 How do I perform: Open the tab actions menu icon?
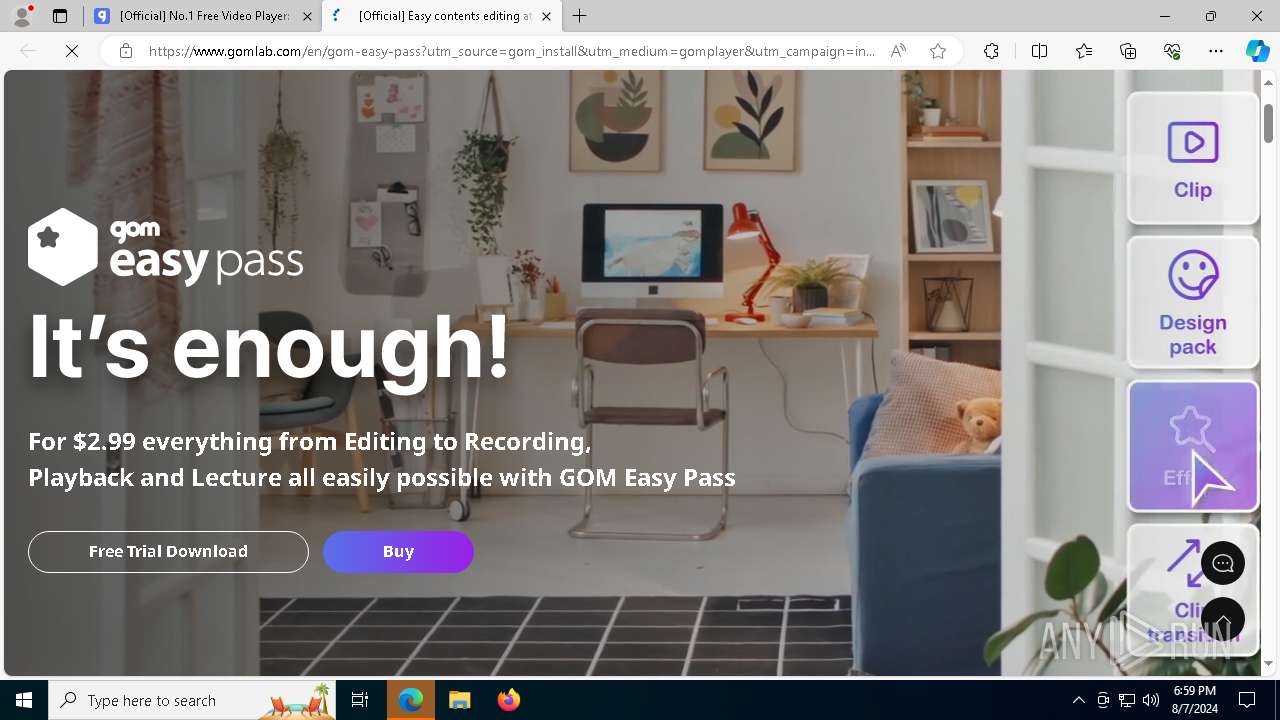(x=60, y=16)
